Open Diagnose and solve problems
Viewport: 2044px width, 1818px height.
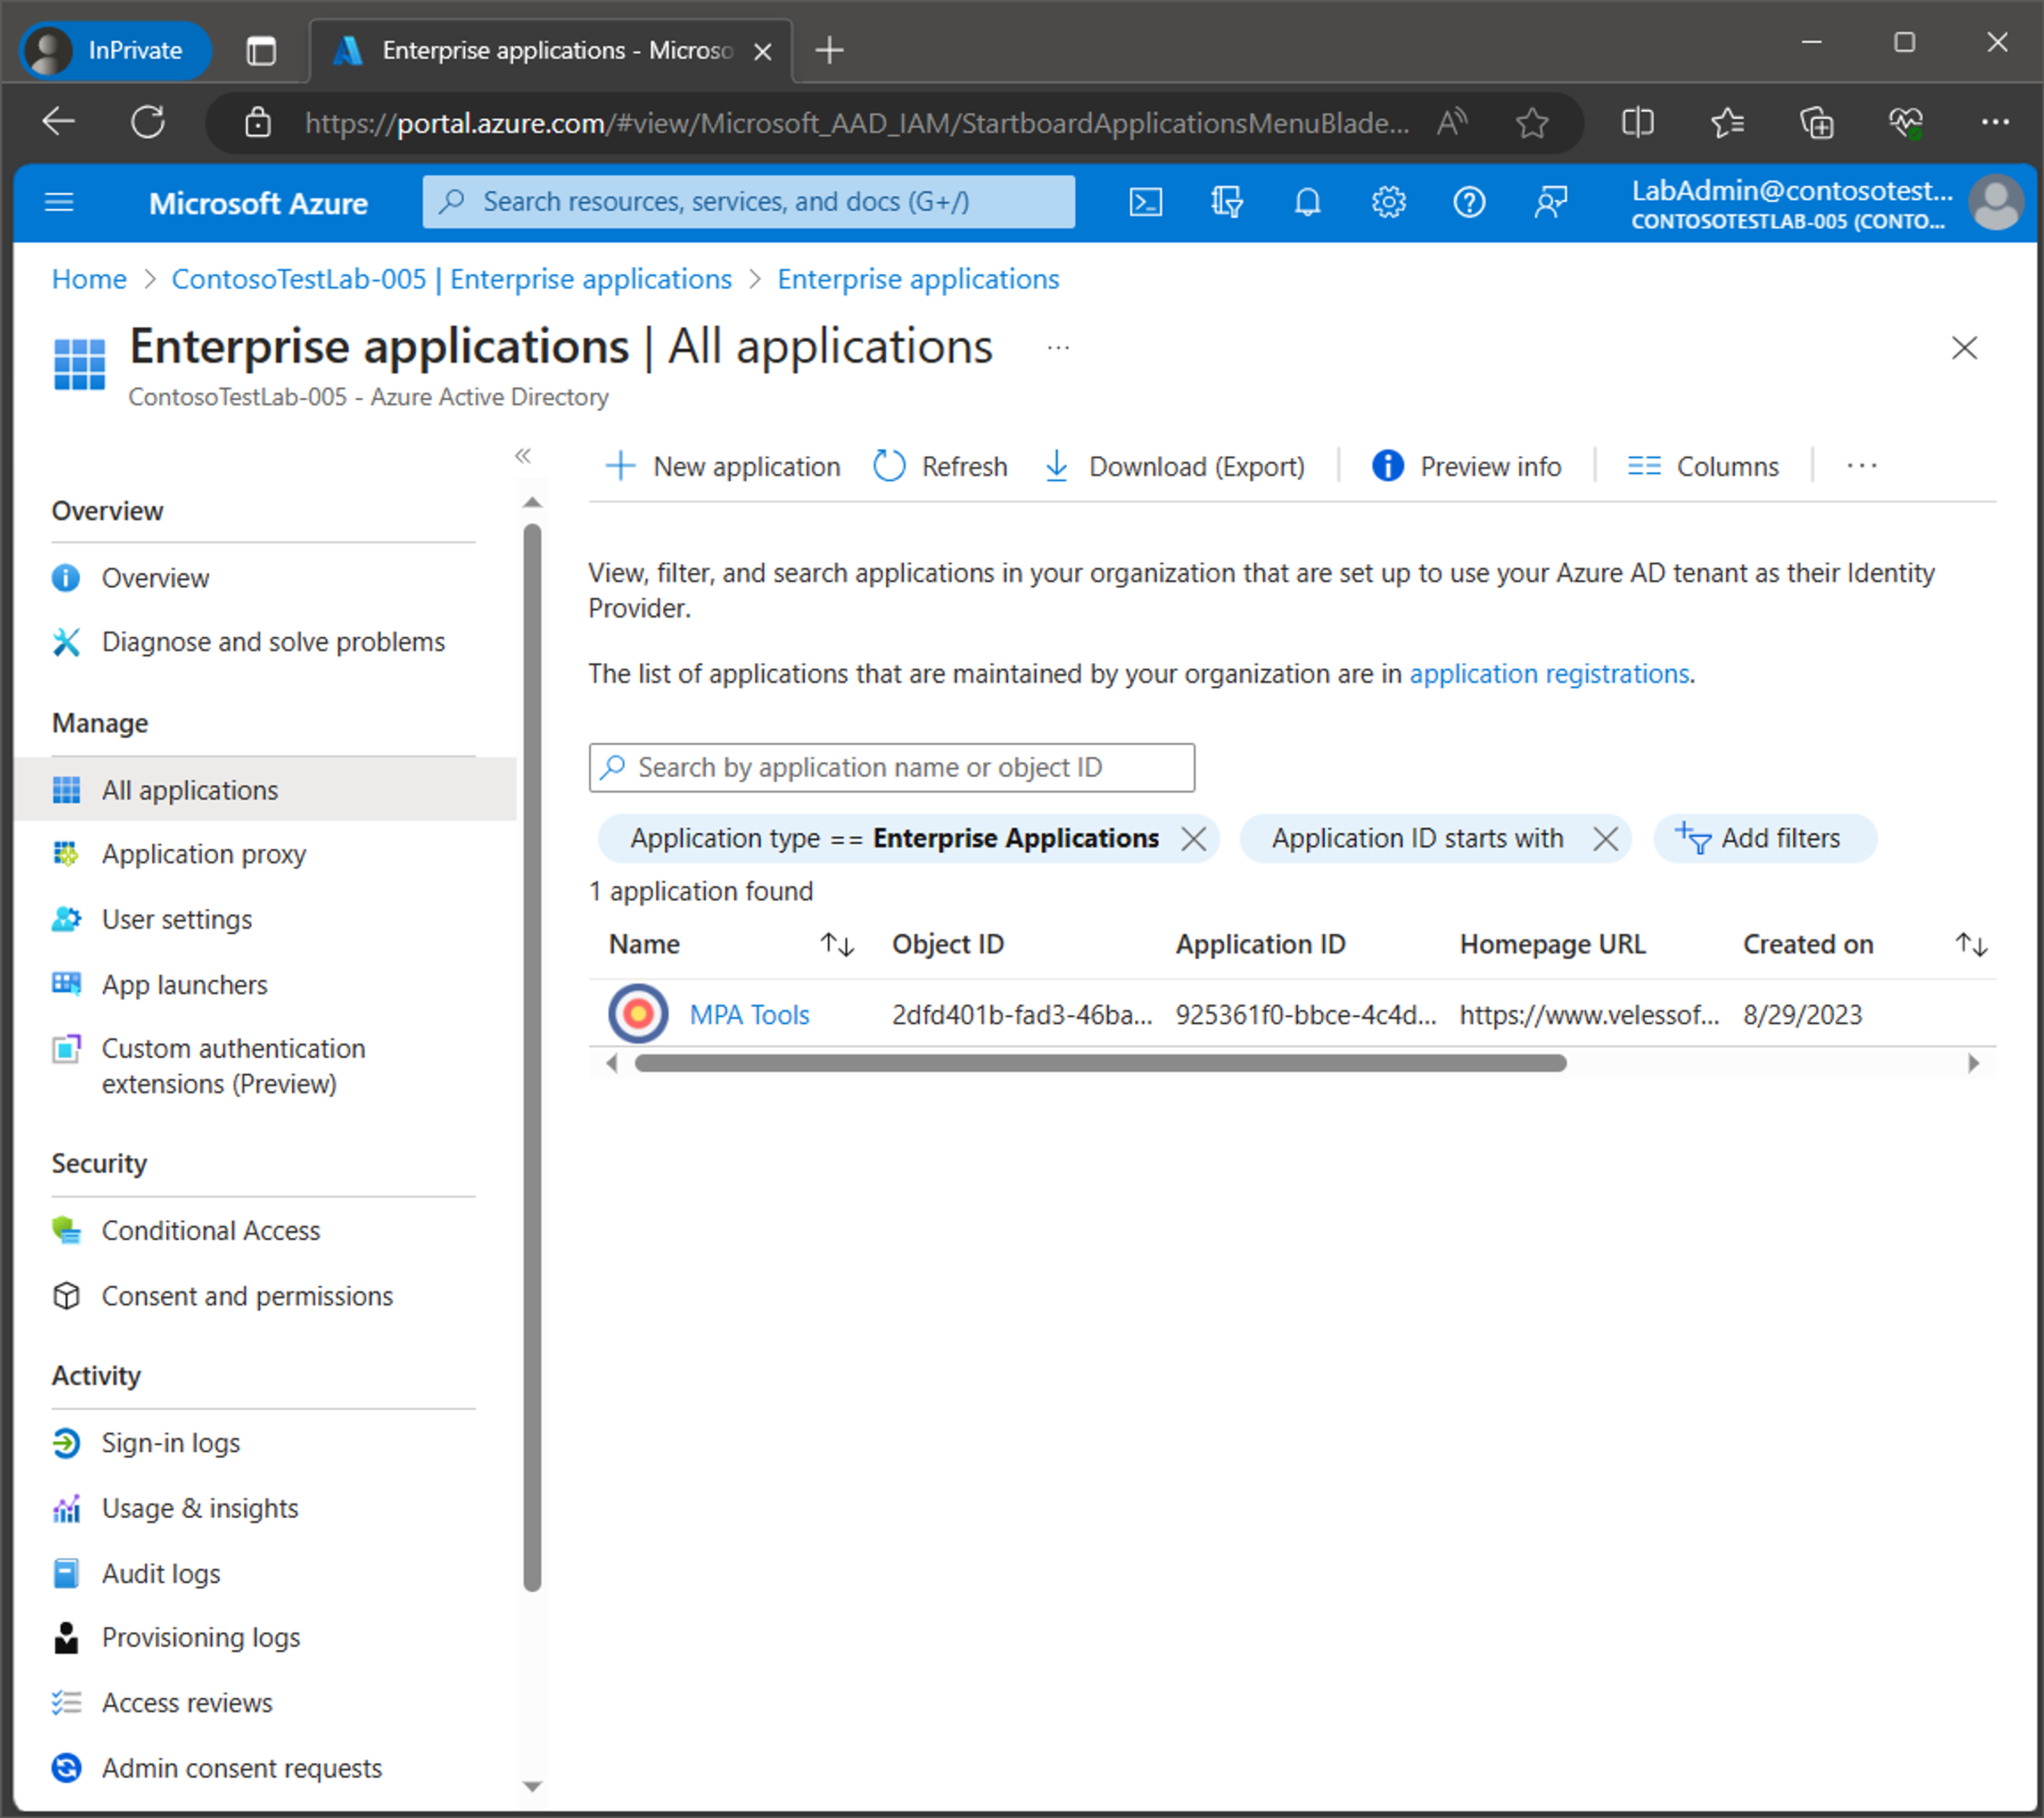click(273, 642)
